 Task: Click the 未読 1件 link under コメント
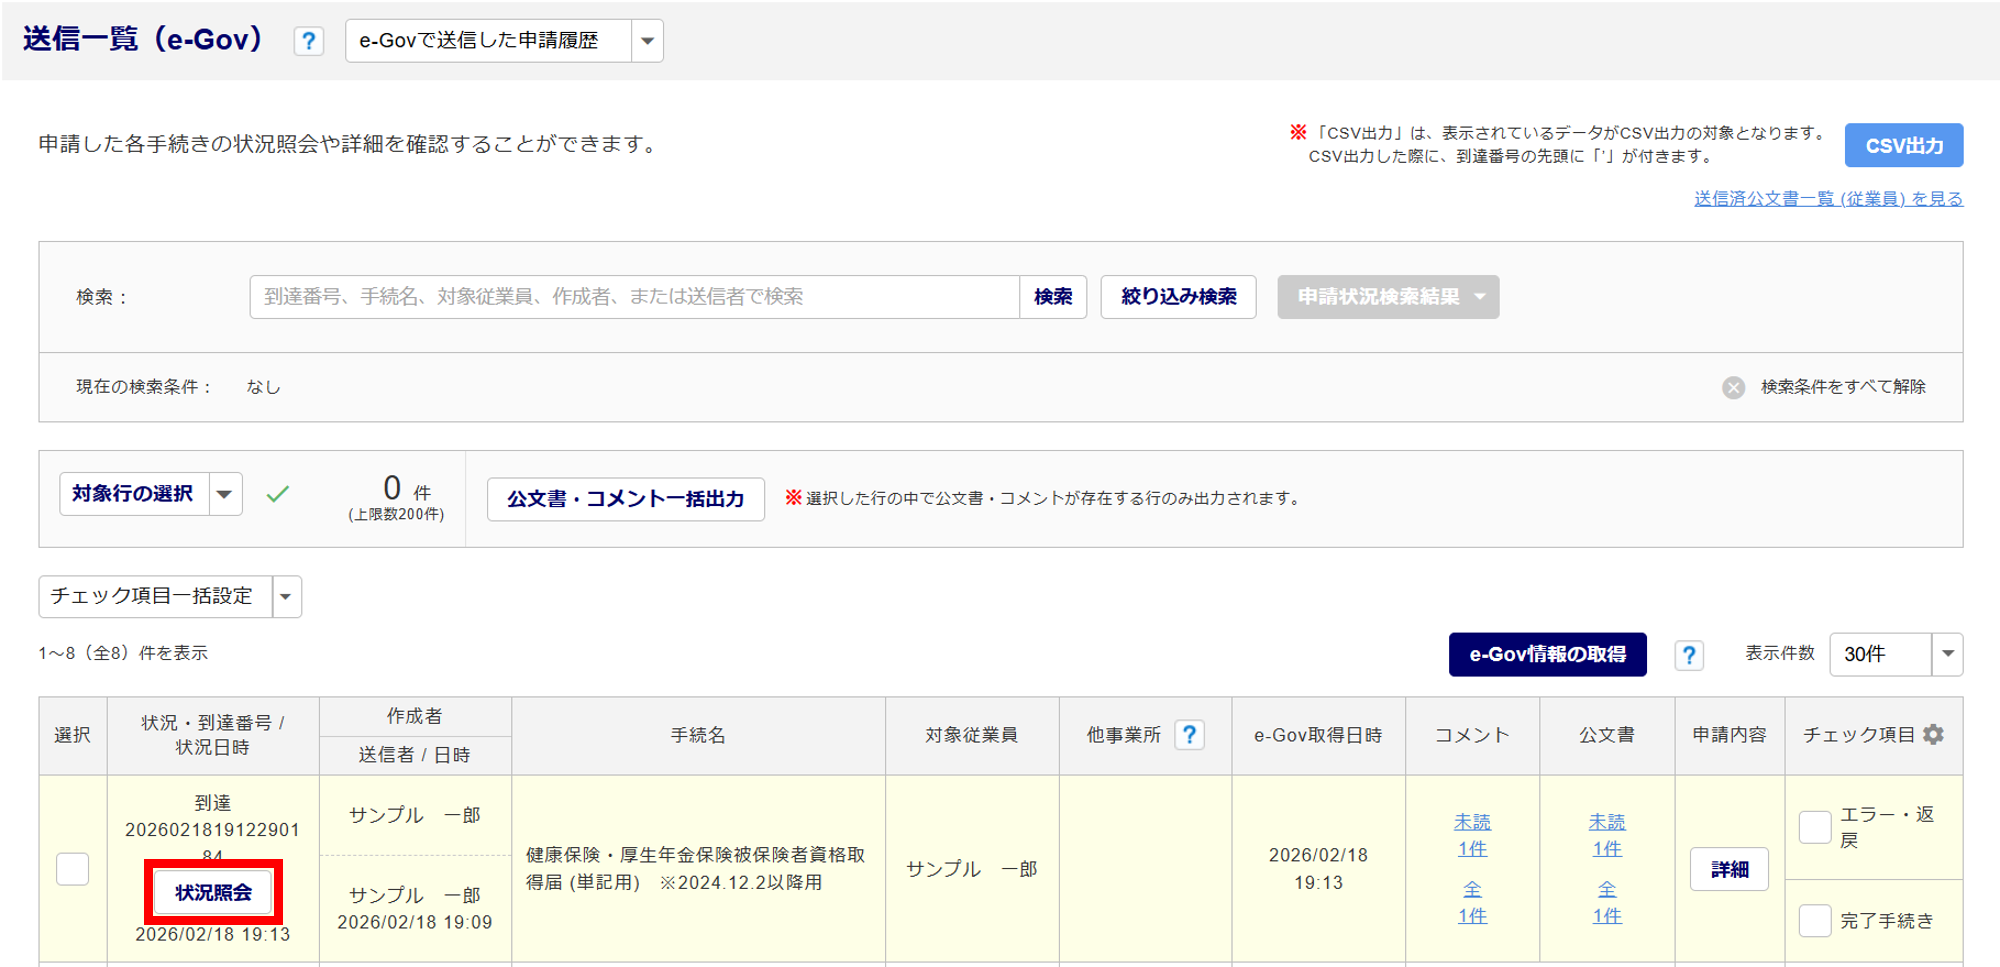coord(1472,835)
